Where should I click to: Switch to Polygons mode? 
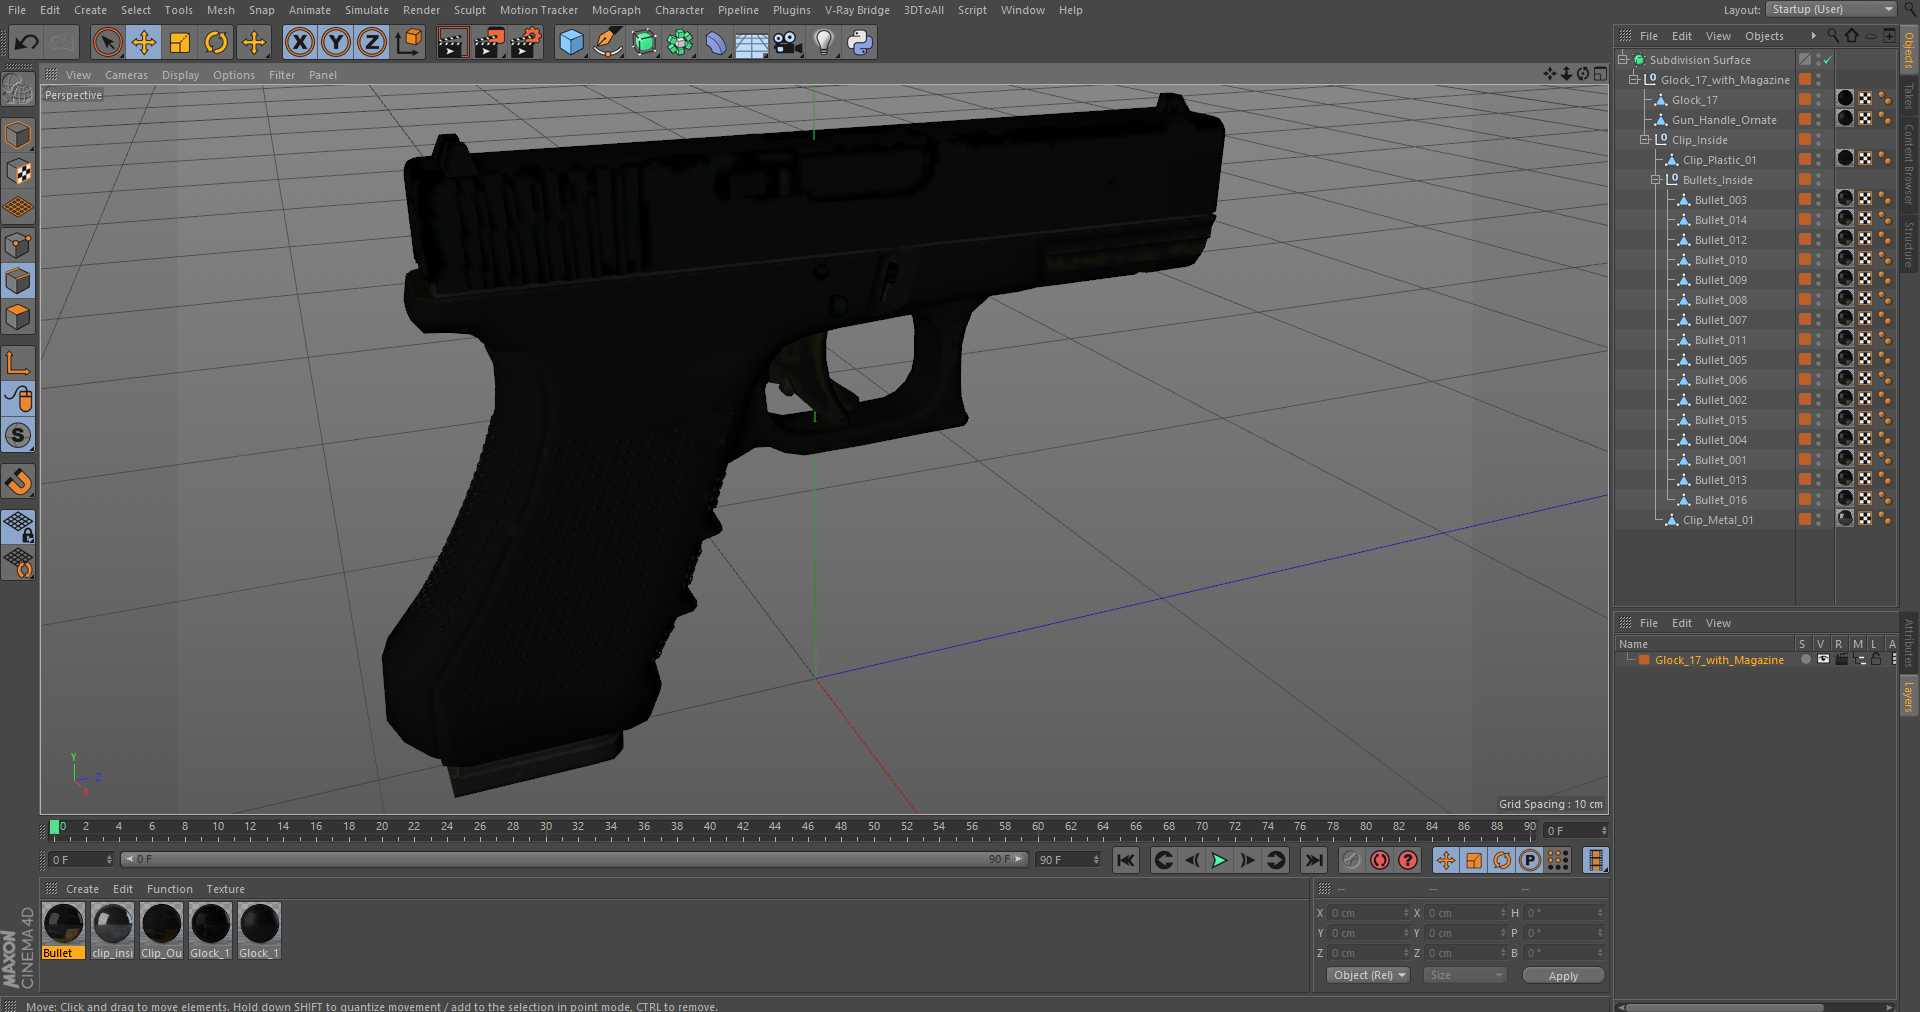pyautogui.click(x=18, y=317)
